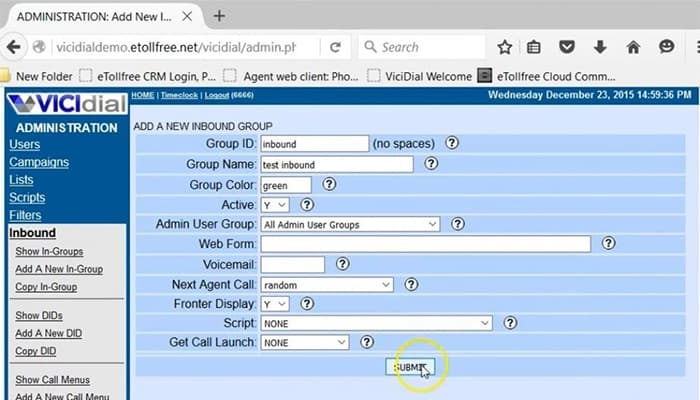Bookmark this page with star icon

(504, 47)
